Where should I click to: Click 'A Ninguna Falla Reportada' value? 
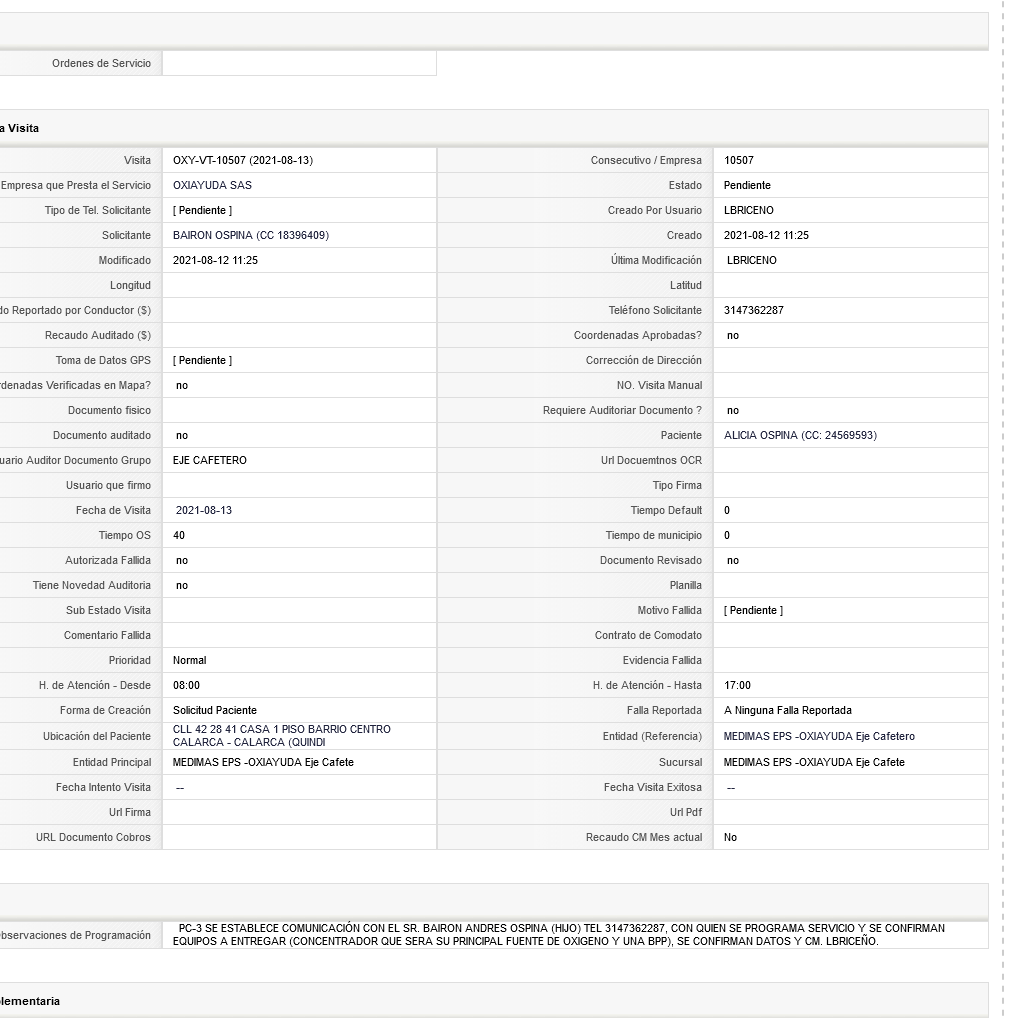[x=788, y=710]
